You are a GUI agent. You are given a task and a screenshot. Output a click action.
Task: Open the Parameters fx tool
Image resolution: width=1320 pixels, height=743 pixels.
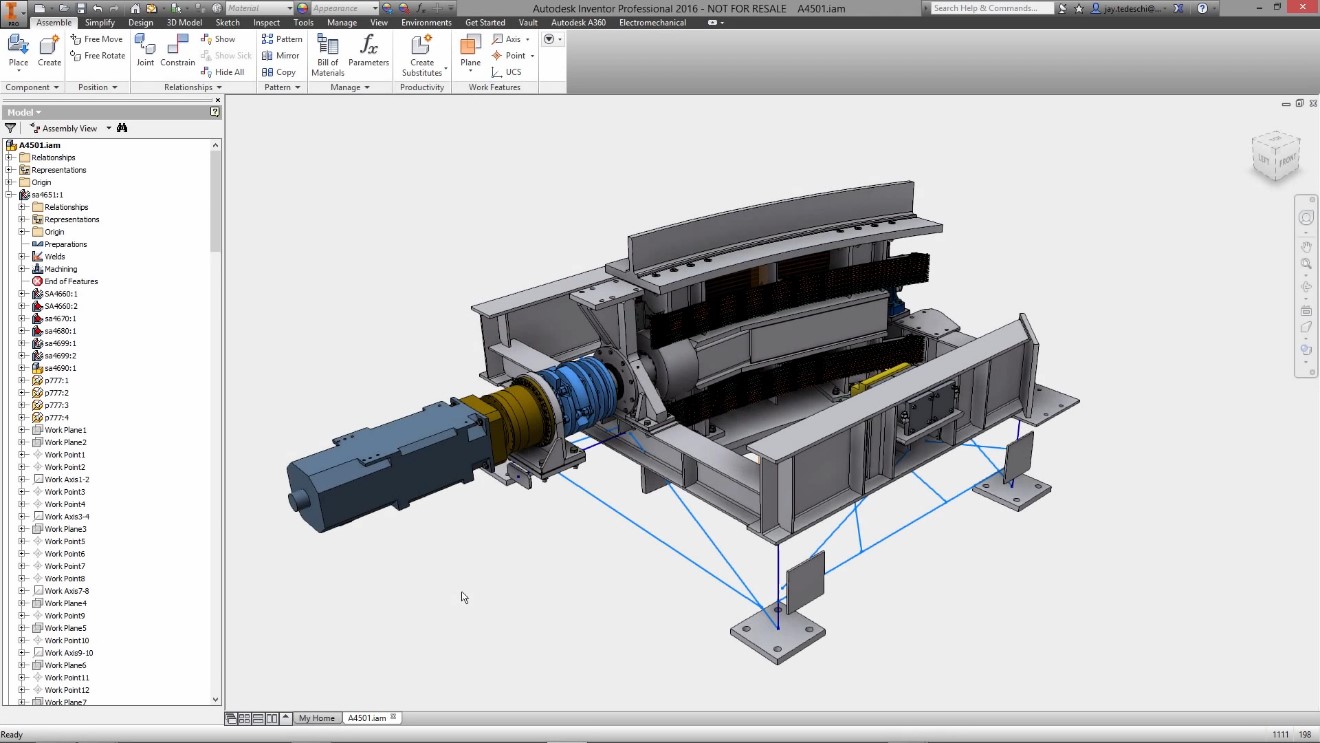pyautogui.click(x=369, y=52)
